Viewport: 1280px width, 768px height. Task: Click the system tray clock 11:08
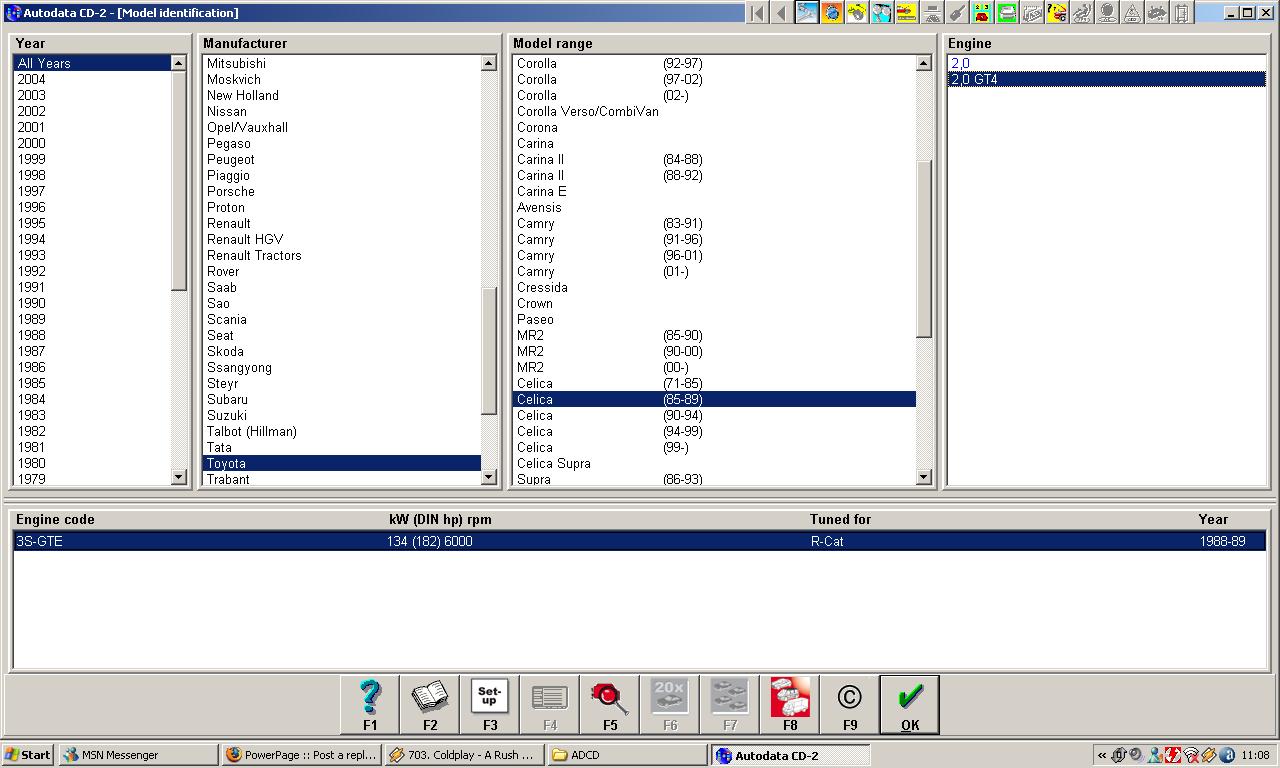click(1255, 755)
